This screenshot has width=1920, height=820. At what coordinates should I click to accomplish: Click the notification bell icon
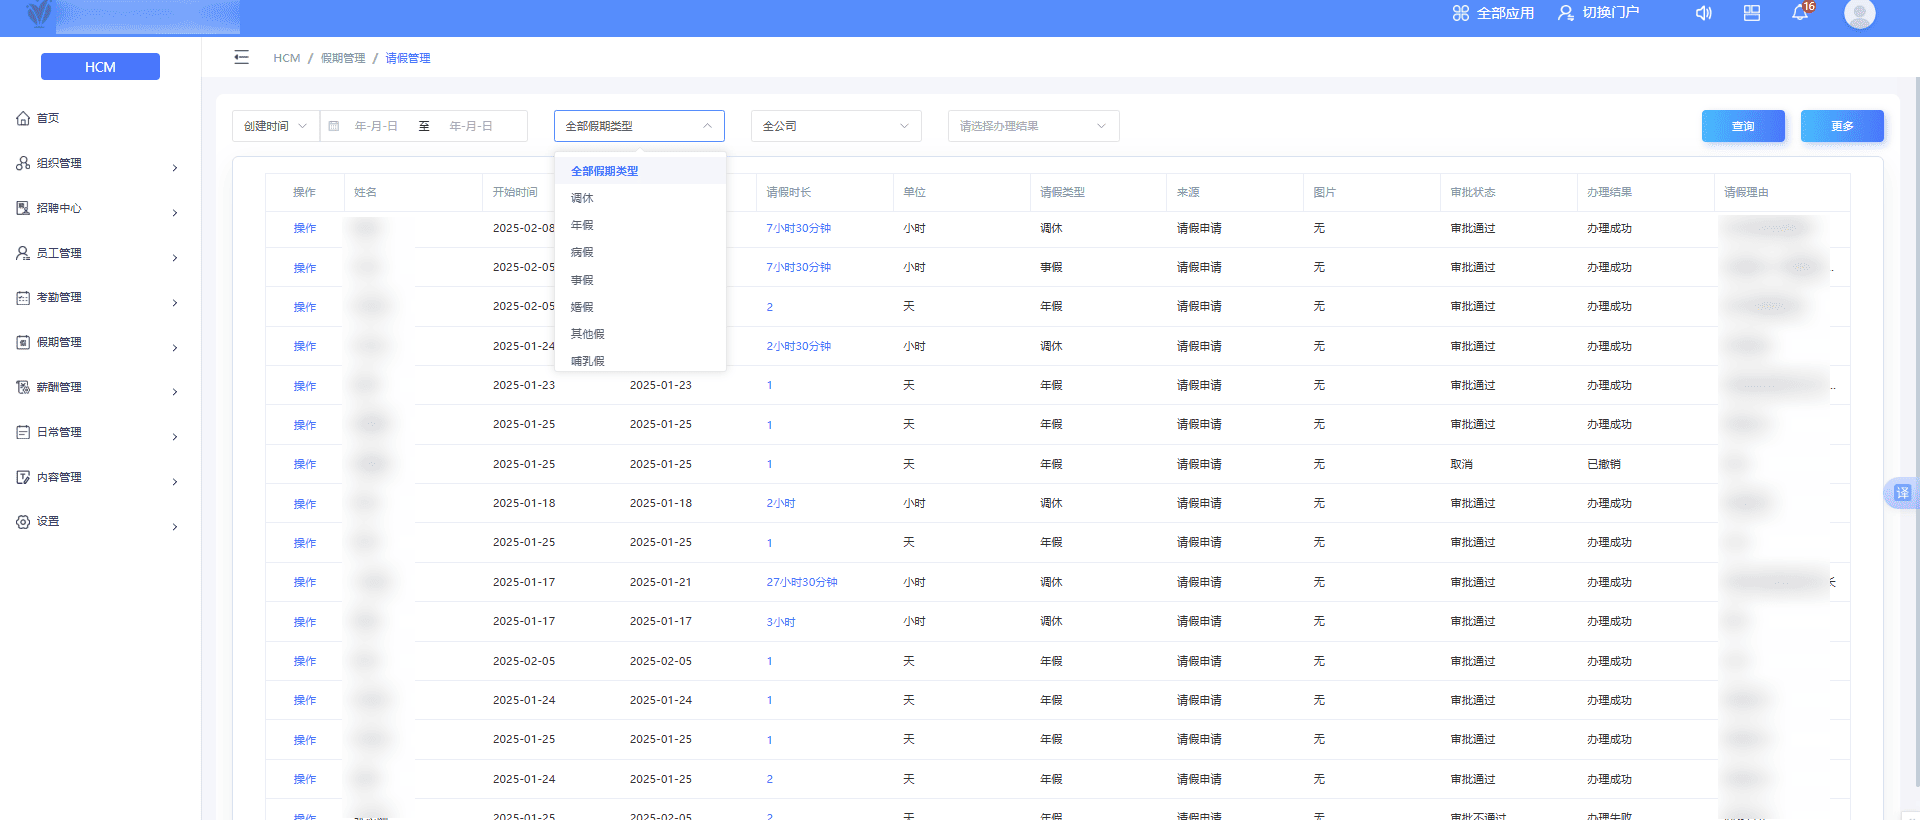[1800, 13]
